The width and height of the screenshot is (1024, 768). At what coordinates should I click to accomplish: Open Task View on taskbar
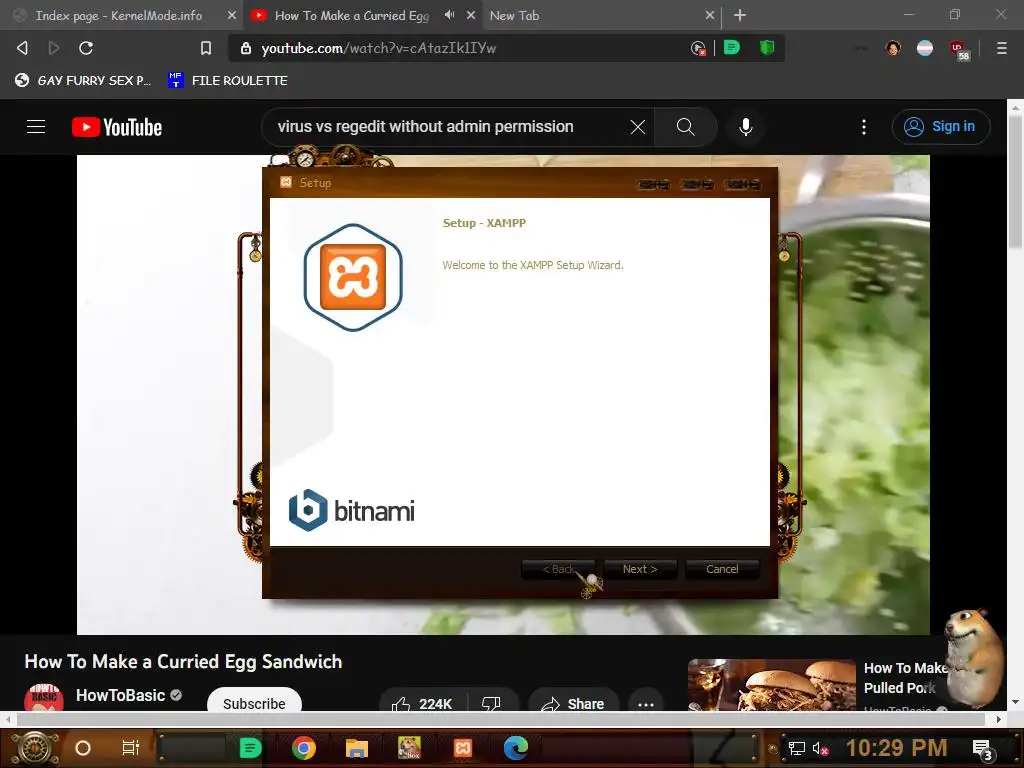point(131,748)
